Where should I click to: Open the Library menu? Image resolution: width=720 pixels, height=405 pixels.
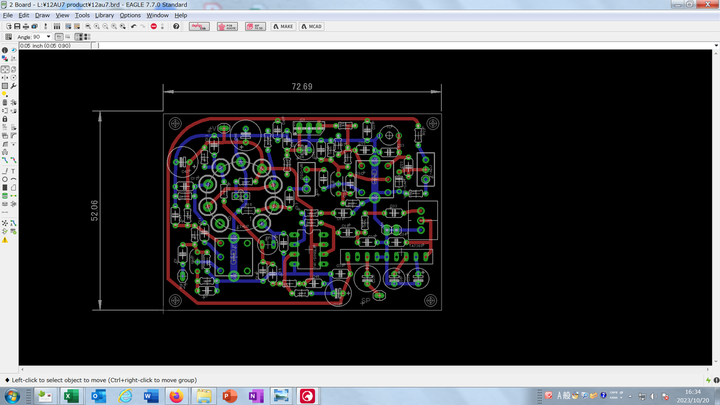tap(104, 15)
